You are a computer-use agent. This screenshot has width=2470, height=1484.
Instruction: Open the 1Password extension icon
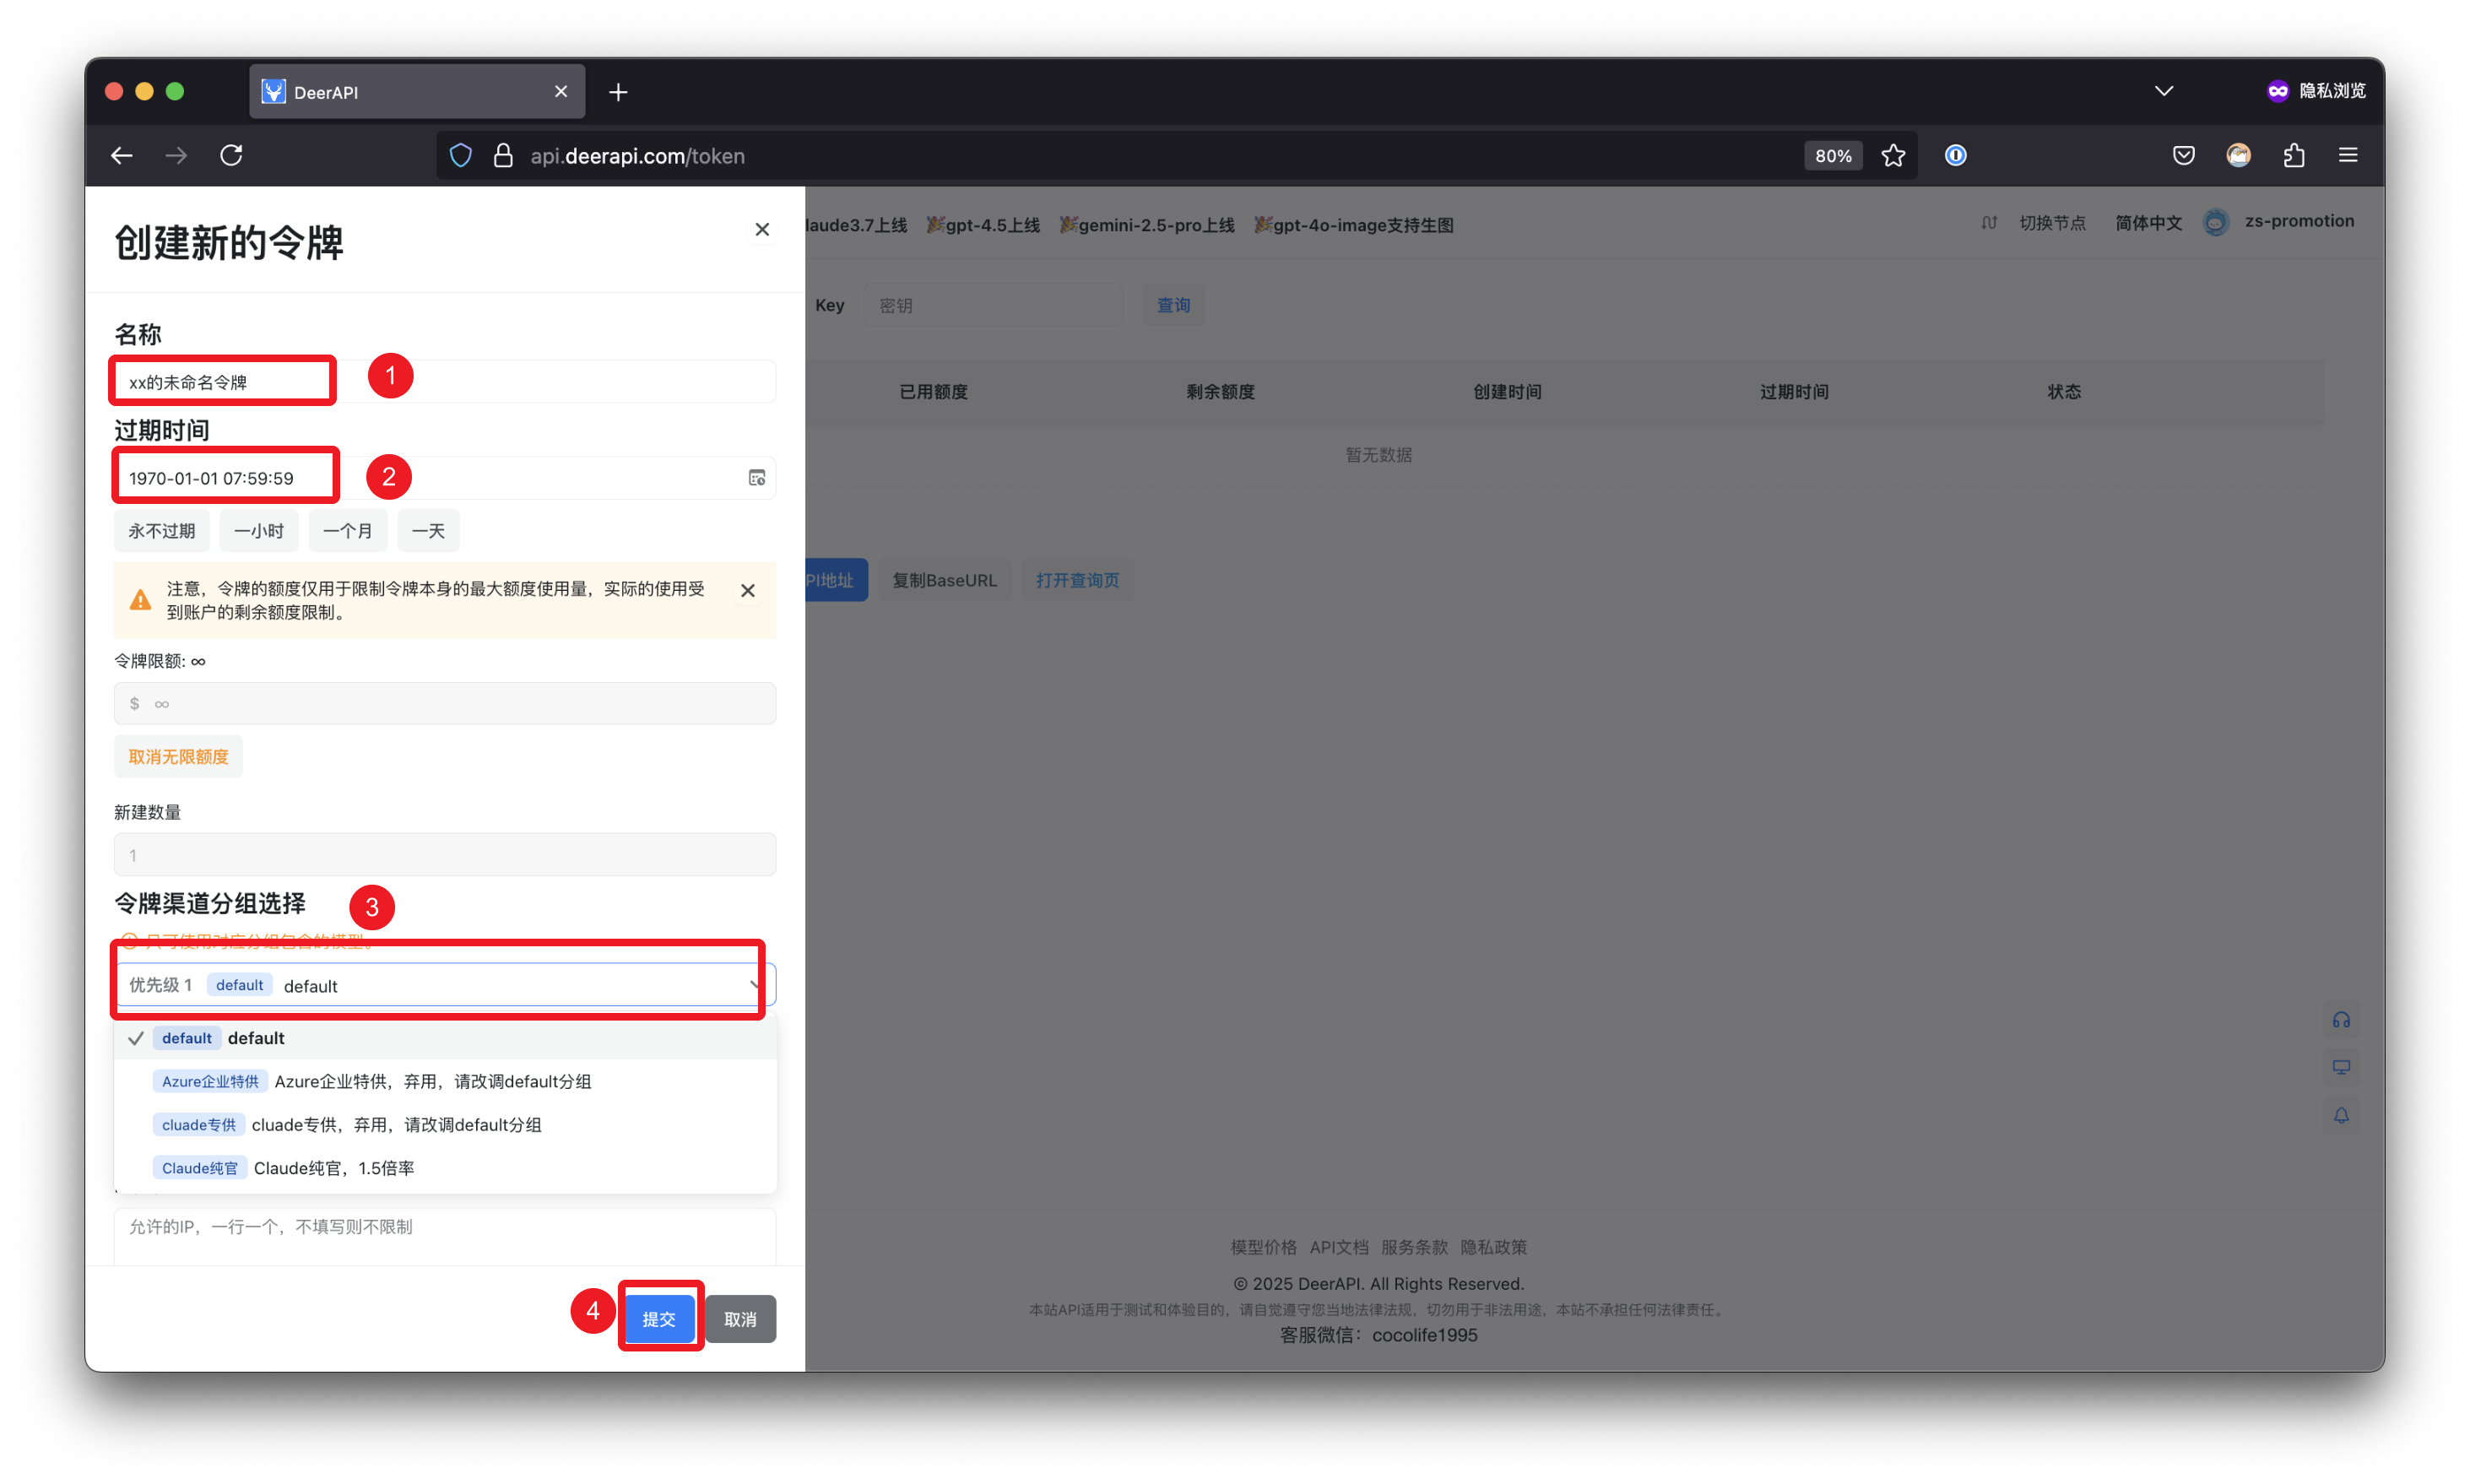click(1955, 155)
